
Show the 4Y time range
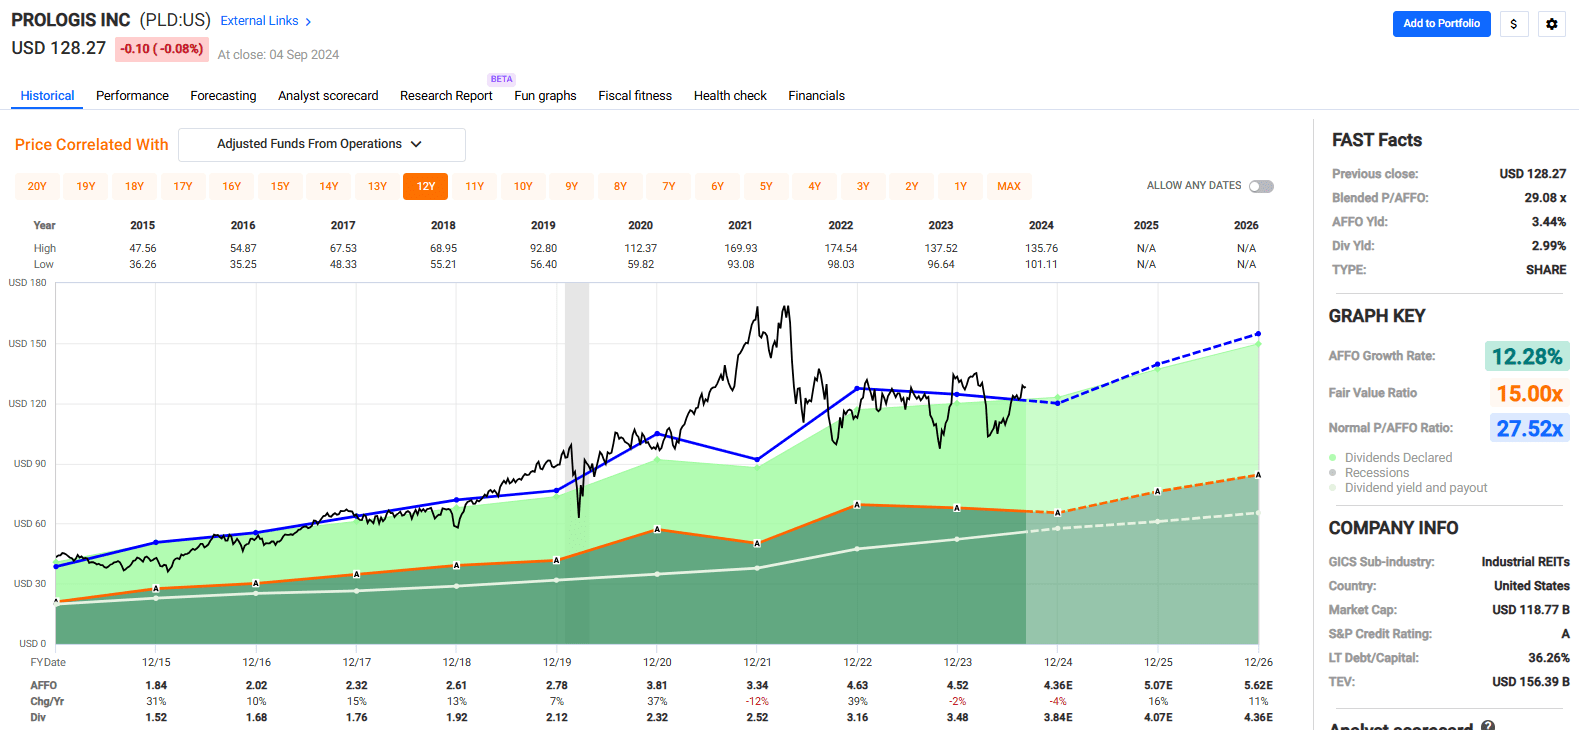pos(815,186)
